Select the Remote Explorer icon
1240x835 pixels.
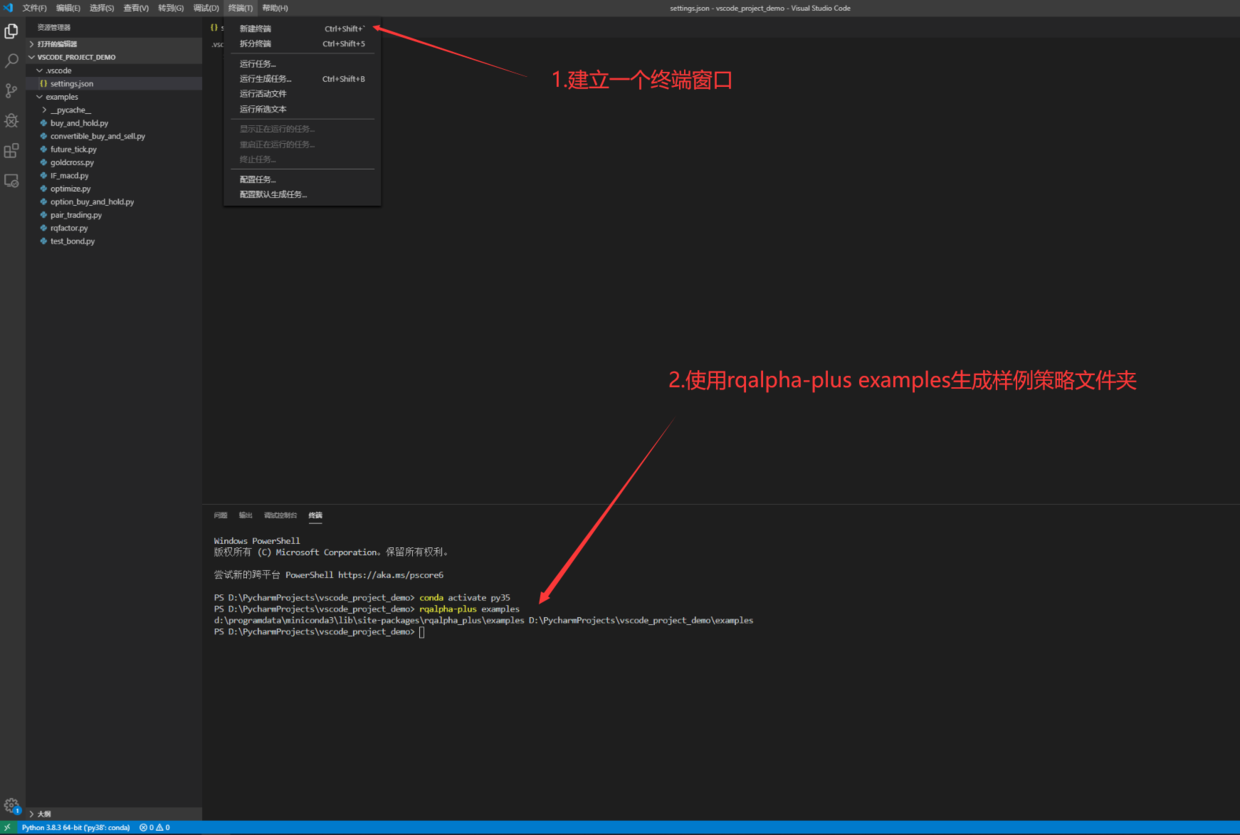tap(11, 180)
